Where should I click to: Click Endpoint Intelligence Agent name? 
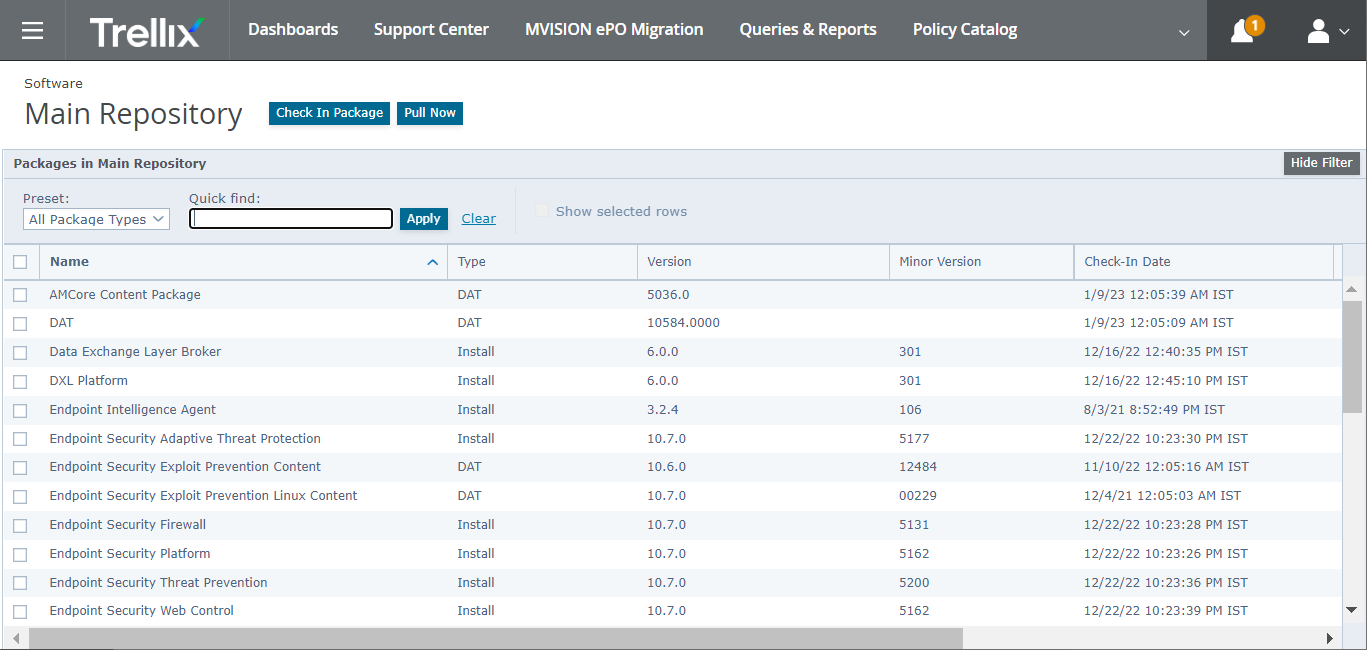(133, 410)
